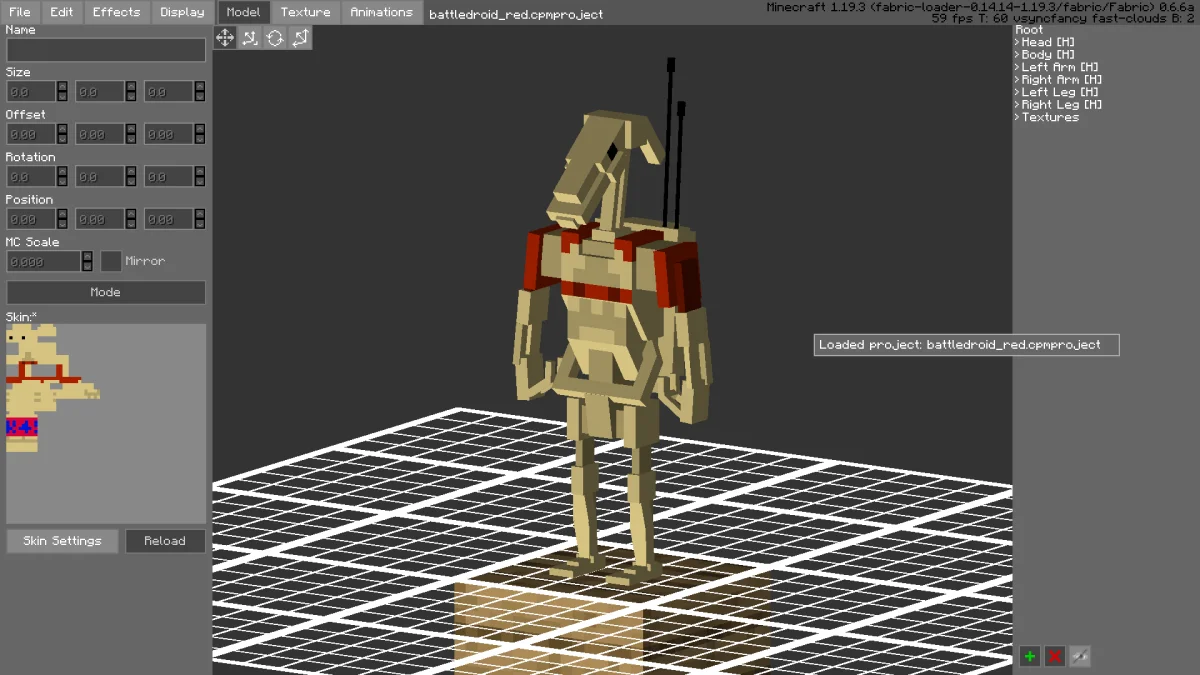Click the MC Scale value field
The image size is (1200, 675).
(x=43, y=261)
